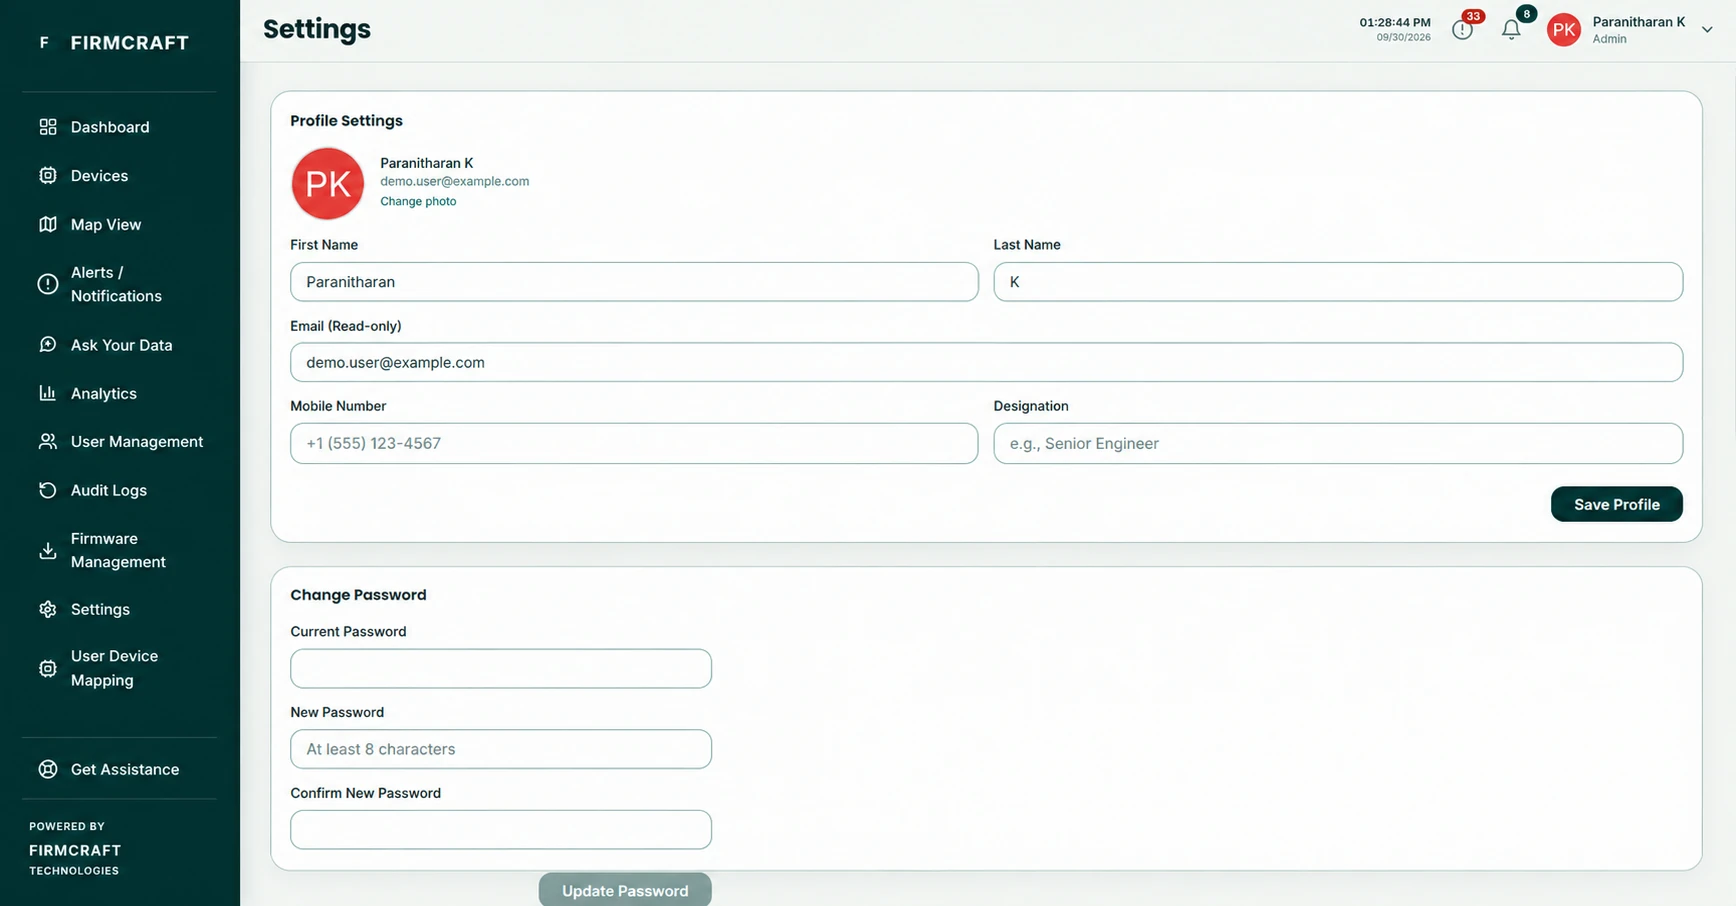This screenshot has width=1736, height=906.
Task: Select the Devices chip icon
Action: coord(47,175)
